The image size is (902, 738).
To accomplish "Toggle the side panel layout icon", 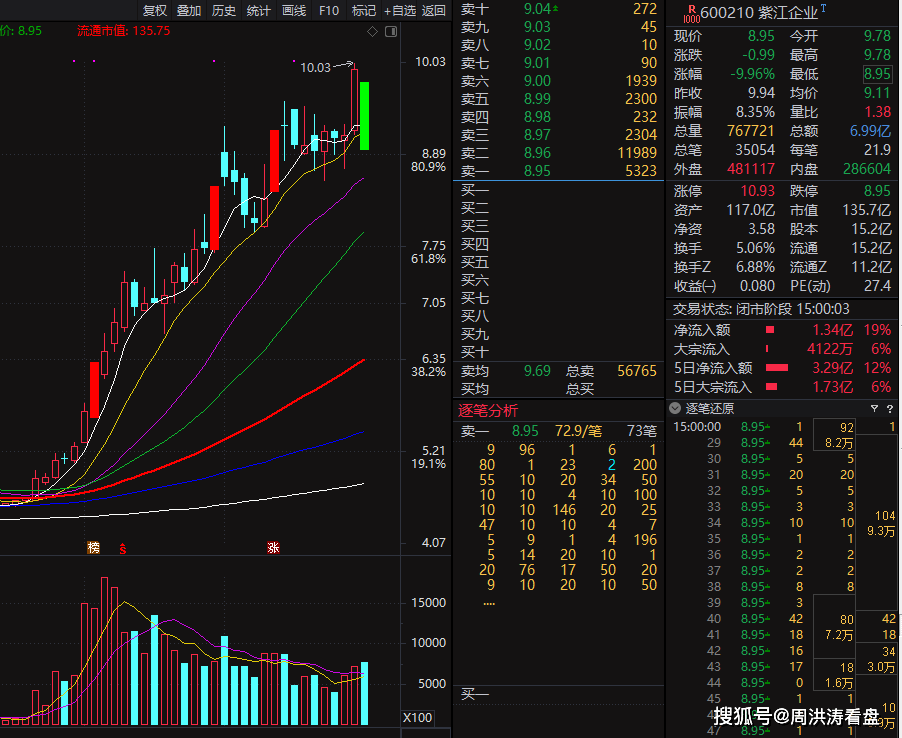I will point(391,32).
